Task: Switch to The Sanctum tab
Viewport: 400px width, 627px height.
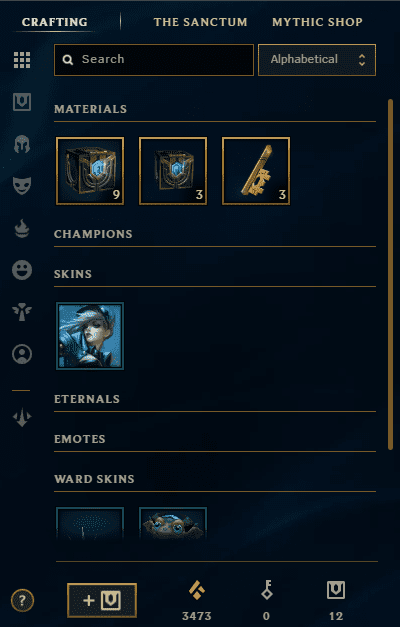Action: point(200,22)
